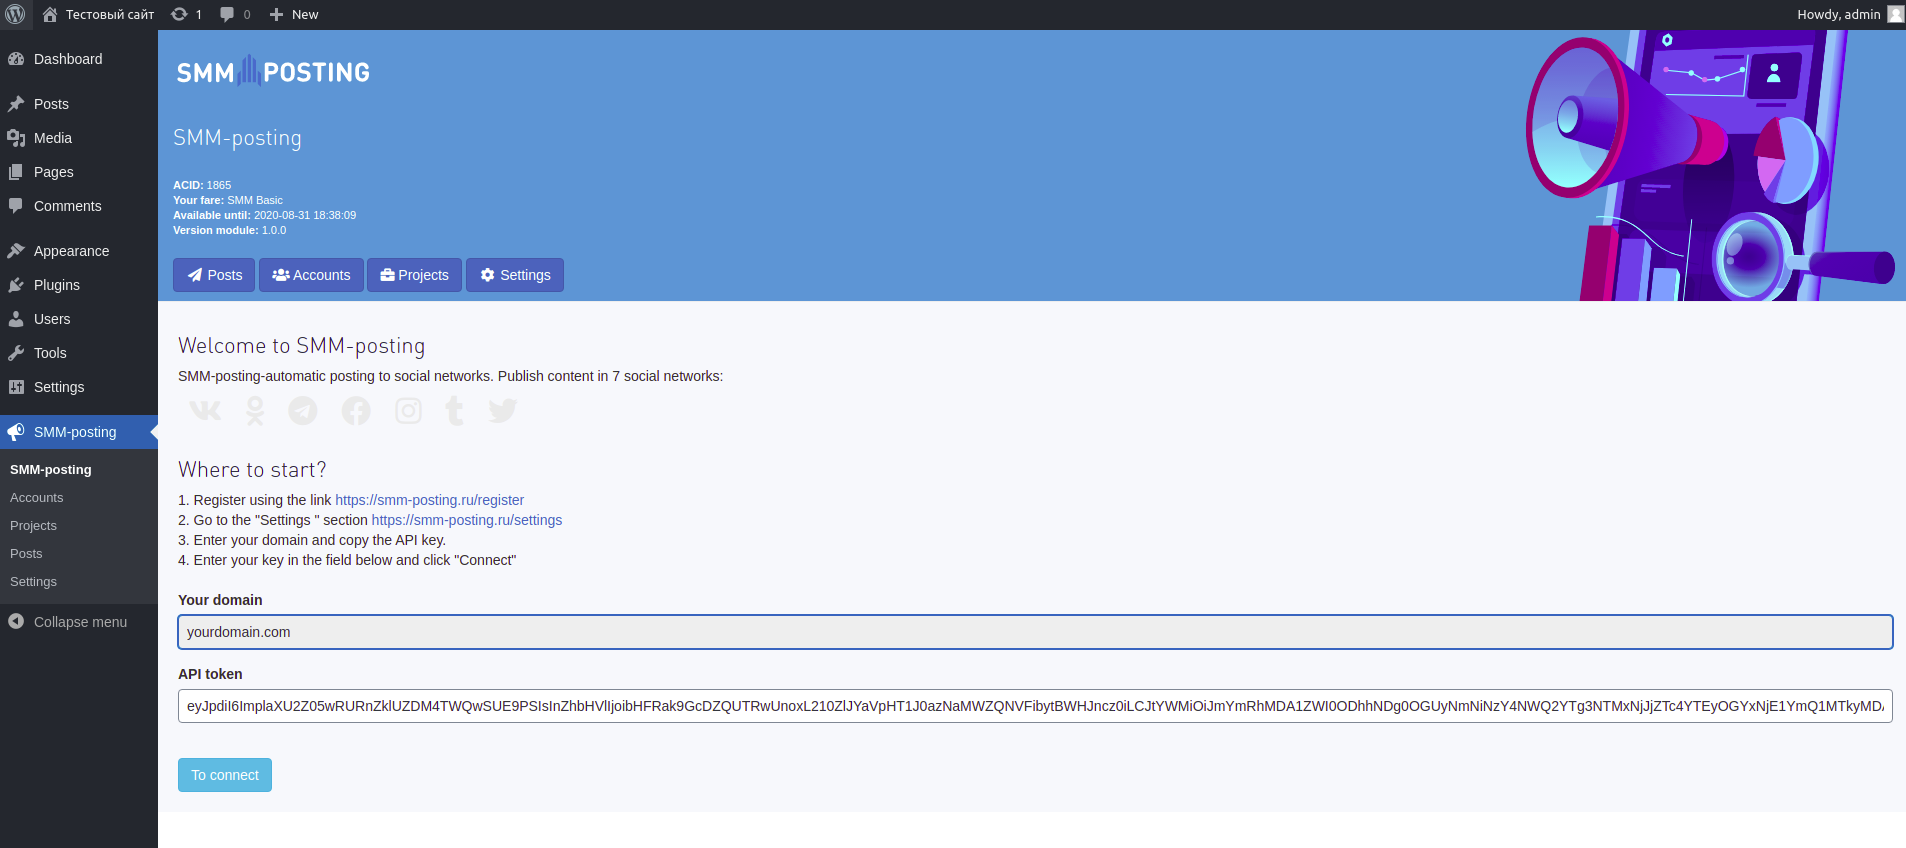The width and height of the screenshot is (1906, 848).
Task: Click Howdy, admin account greeting
Action: coord(1838,14)
